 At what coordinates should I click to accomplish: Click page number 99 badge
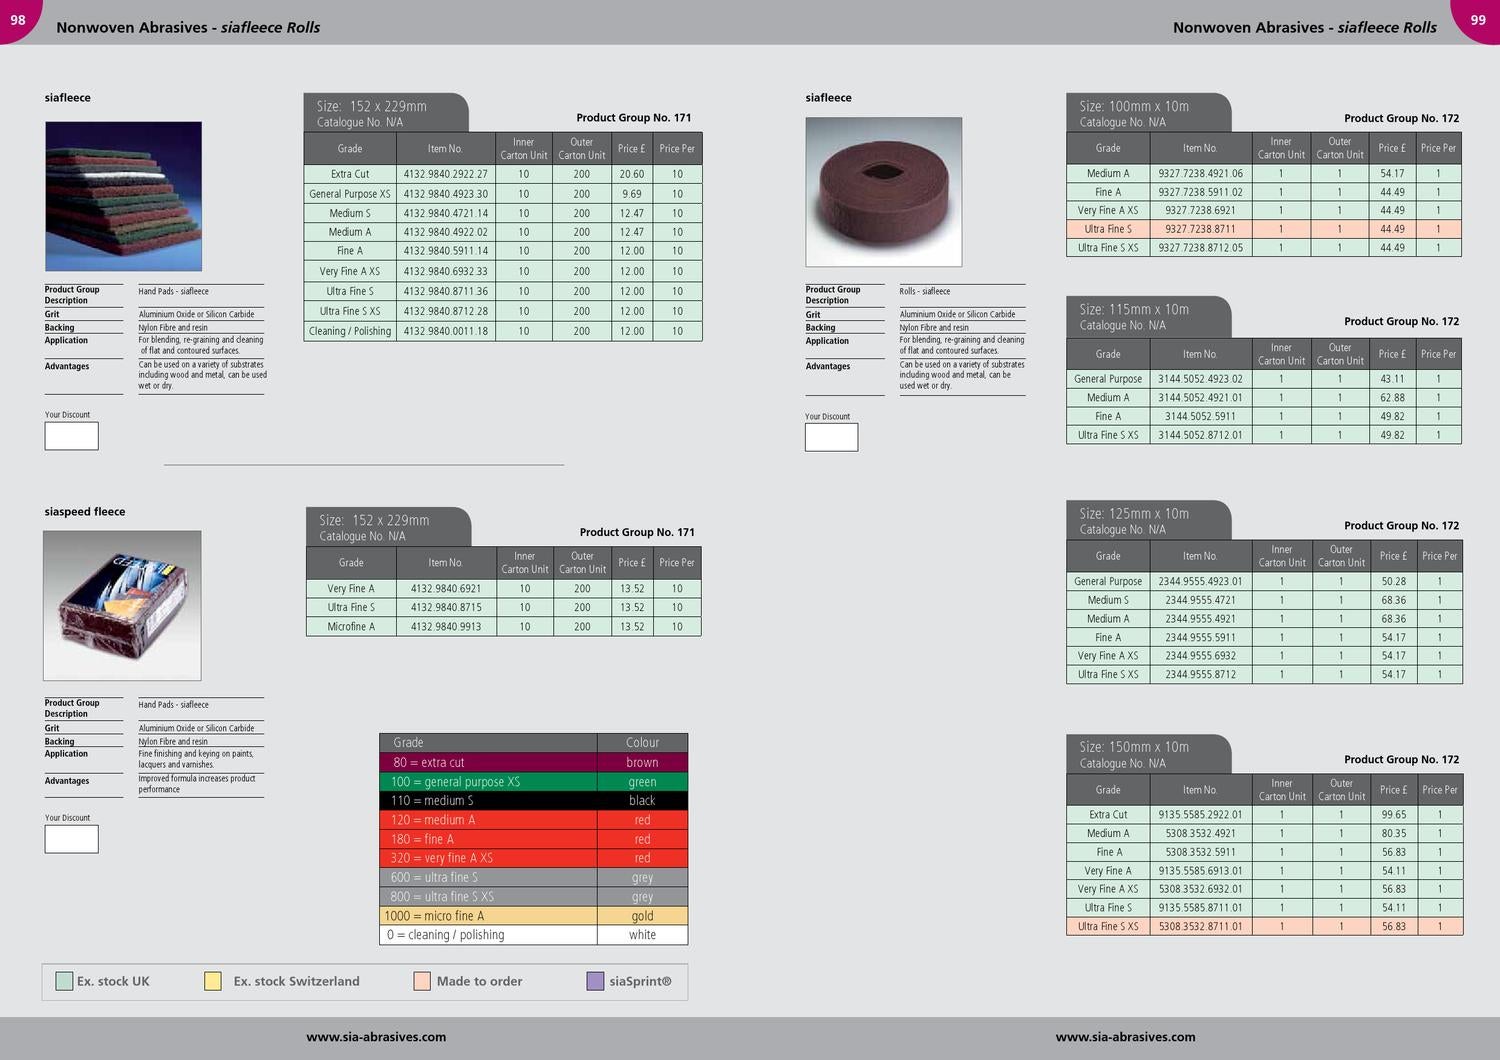(x=1478, y=20)
